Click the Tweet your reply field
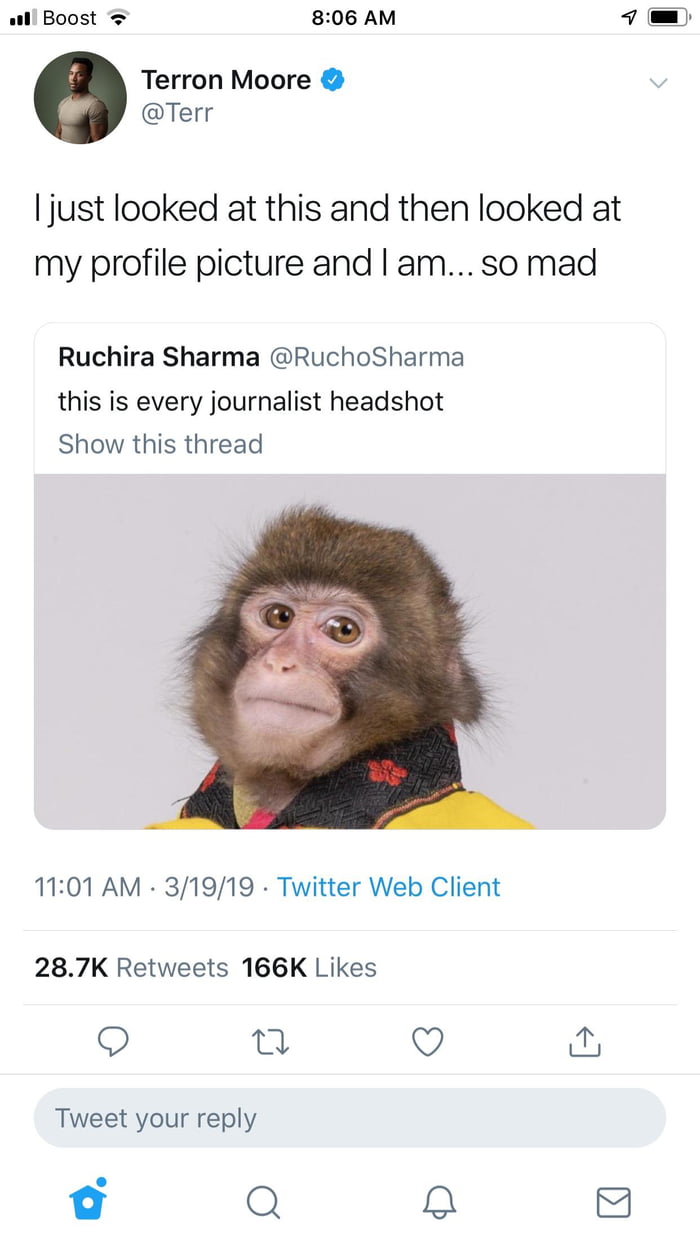Image resolution: width=700 pixels, height=1244 pixels. pos(350,1118)
